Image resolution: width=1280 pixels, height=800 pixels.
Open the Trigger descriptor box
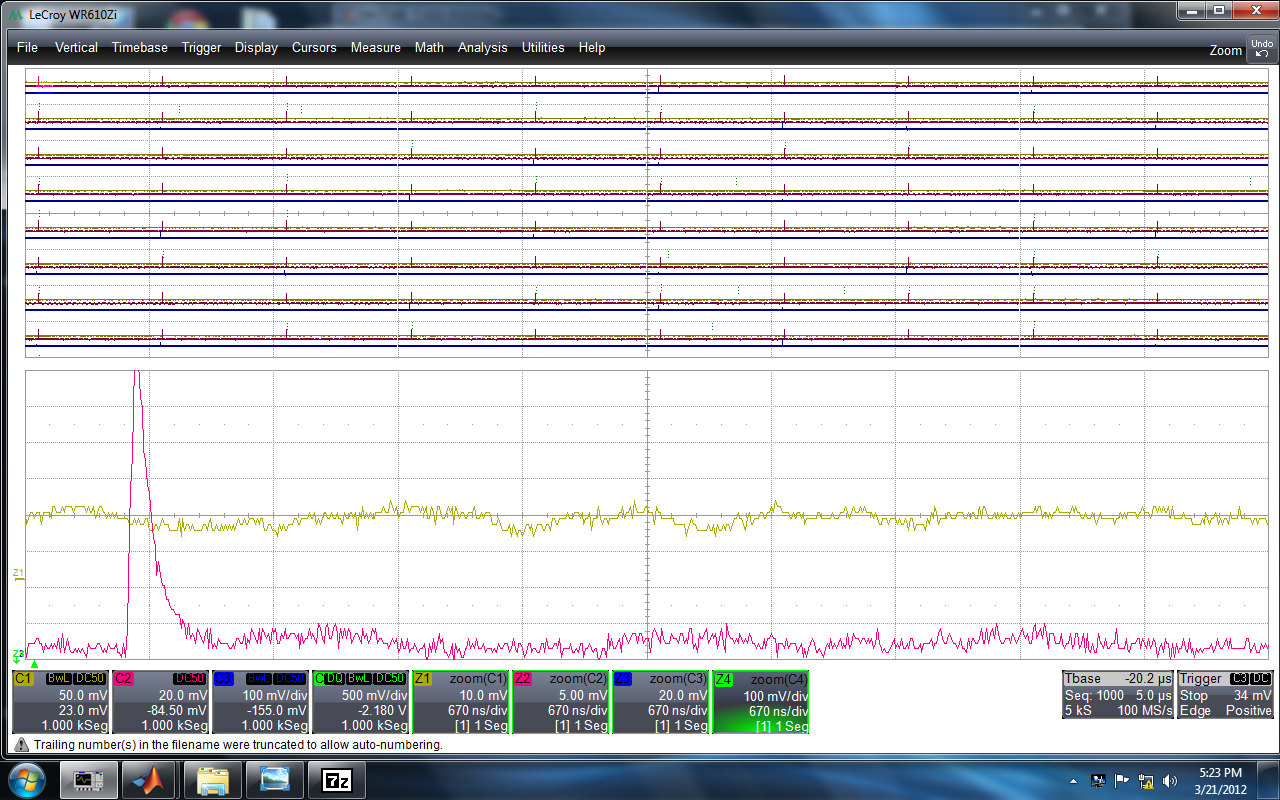tap(1227, 695)
